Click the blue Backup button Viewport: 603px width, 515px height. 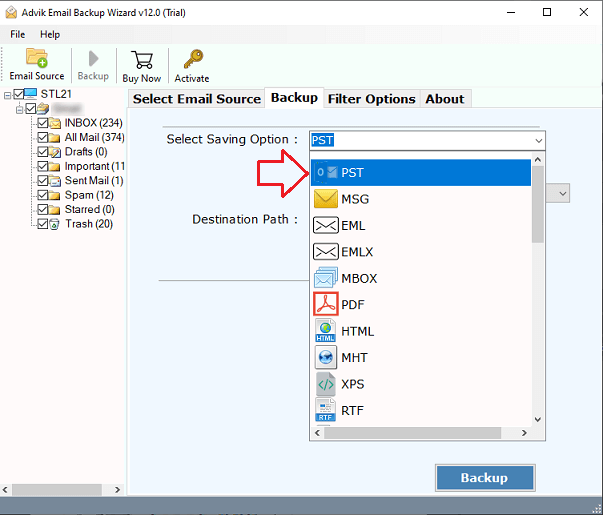[485, 478]
